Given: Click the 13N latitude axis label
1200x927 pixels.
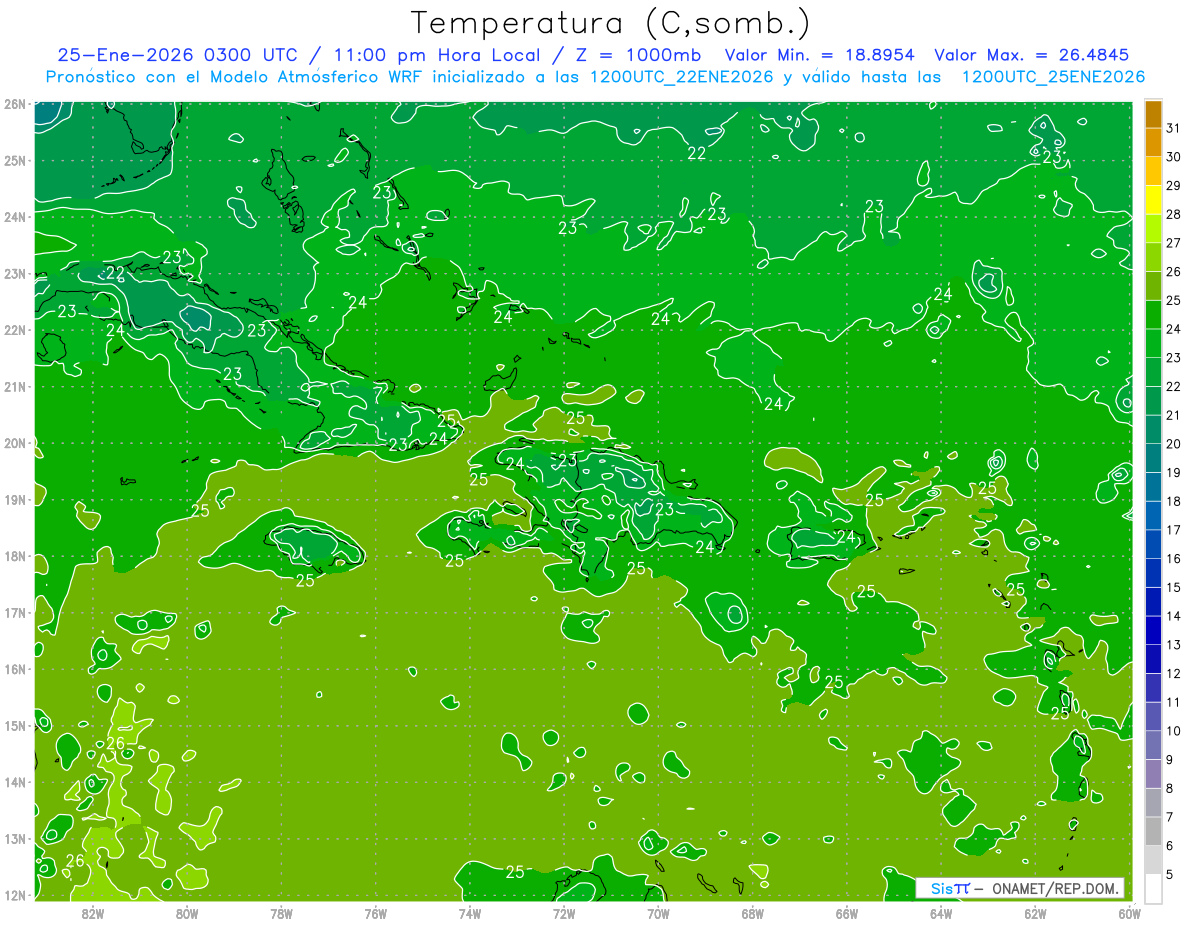Looking at the screenshot, I should pyautogui.click(x=14, y=838).
